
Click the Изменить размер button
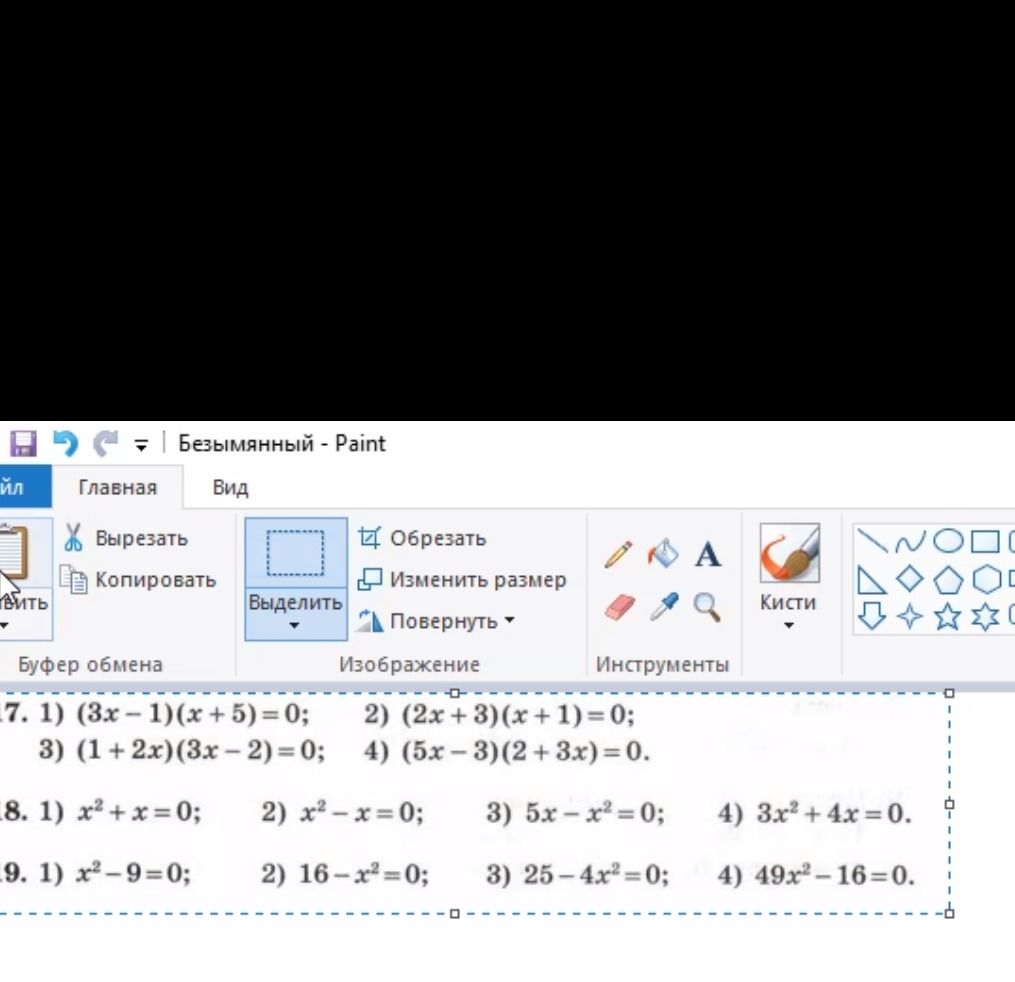pyautogui.click(x=462, y=579)
